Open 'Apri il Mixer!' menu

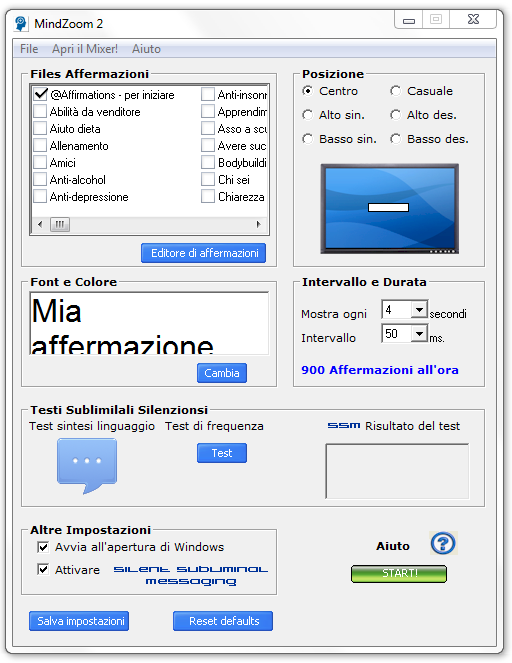pyautogui.click(x=85, y=49)
